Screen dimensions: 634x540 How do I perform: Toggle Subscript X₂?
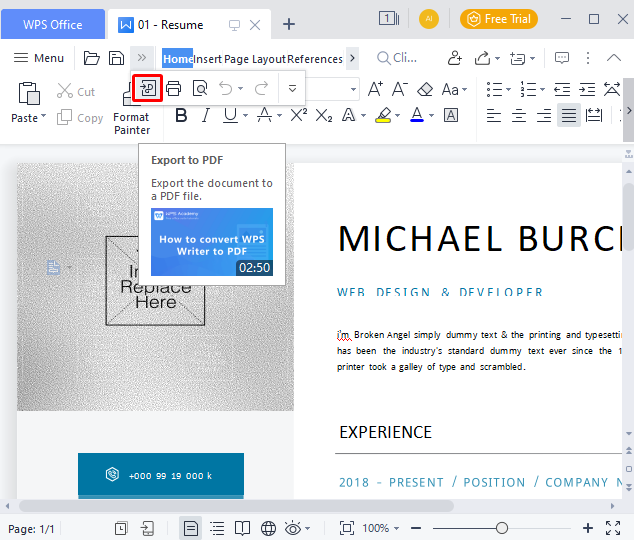pyautogui.click(x=323, y=116)
